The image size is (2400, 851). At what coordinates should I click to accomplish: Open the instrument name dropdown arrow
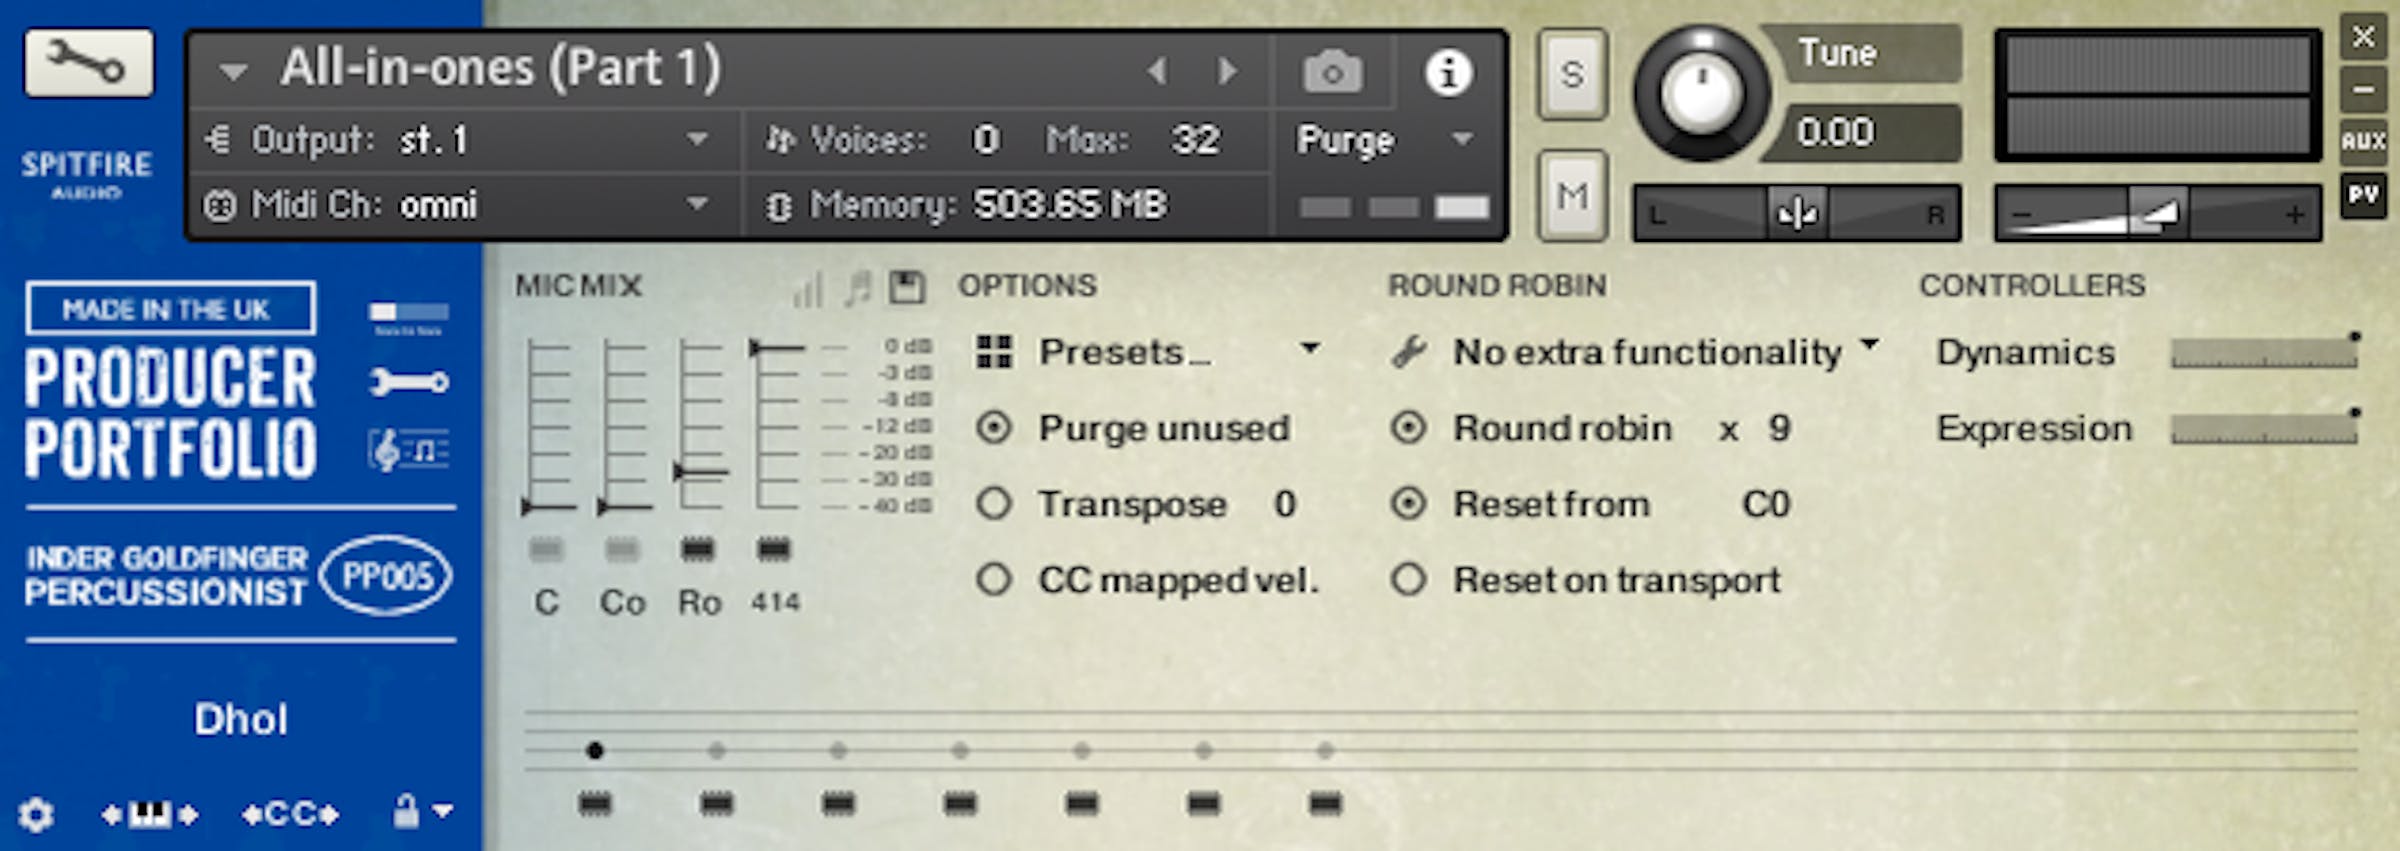tap(233, 72)
